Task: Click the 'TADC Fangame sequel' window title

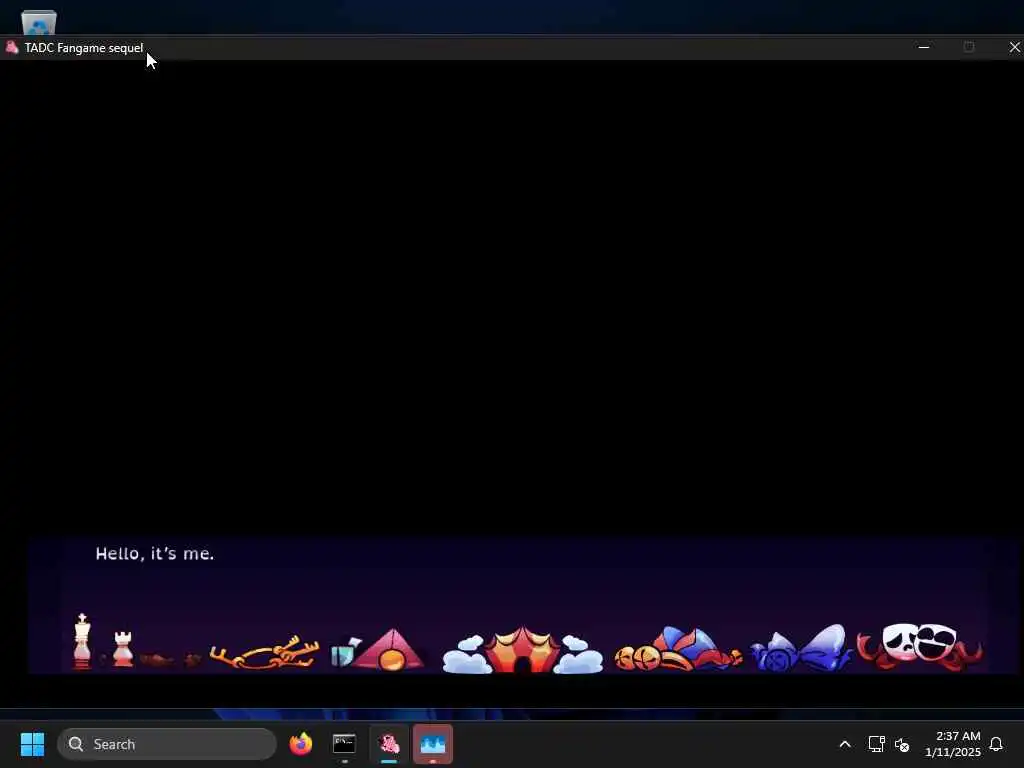Action: tap(84, 48)
